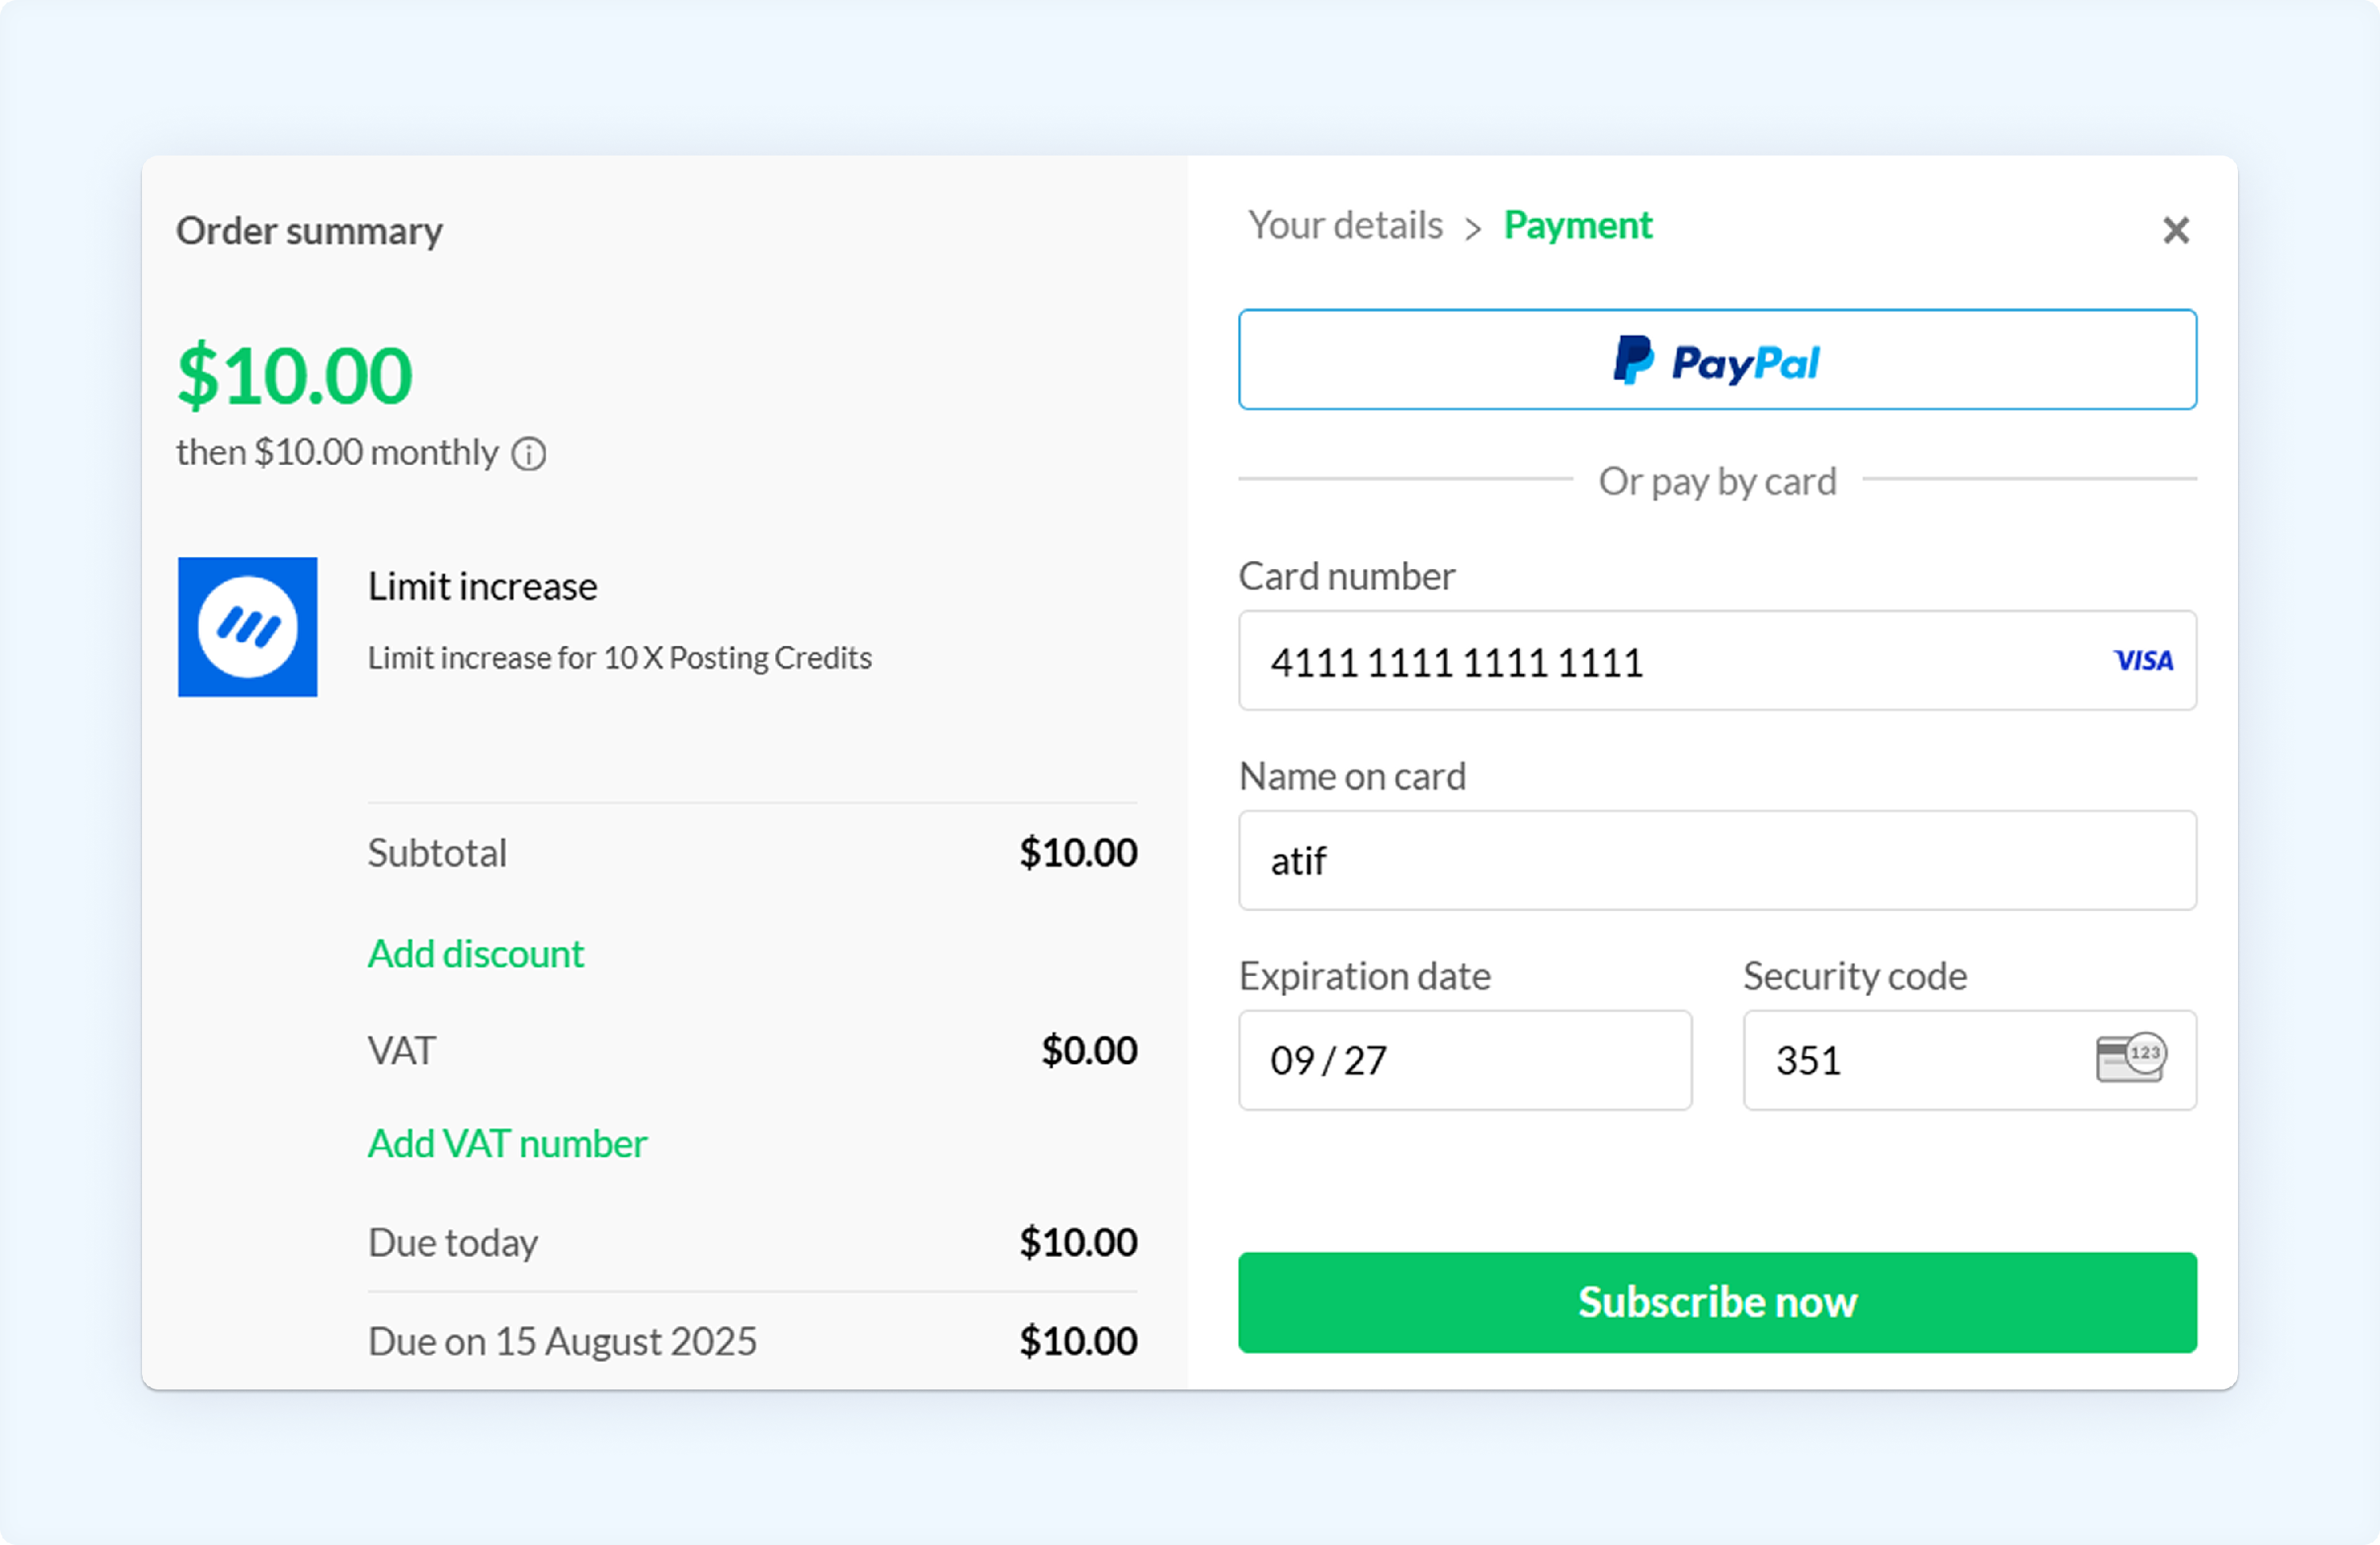Focus the Card number field
Viewport: 2380px width, 1545px height.
pyautogui.click(x=1717, y=660)
